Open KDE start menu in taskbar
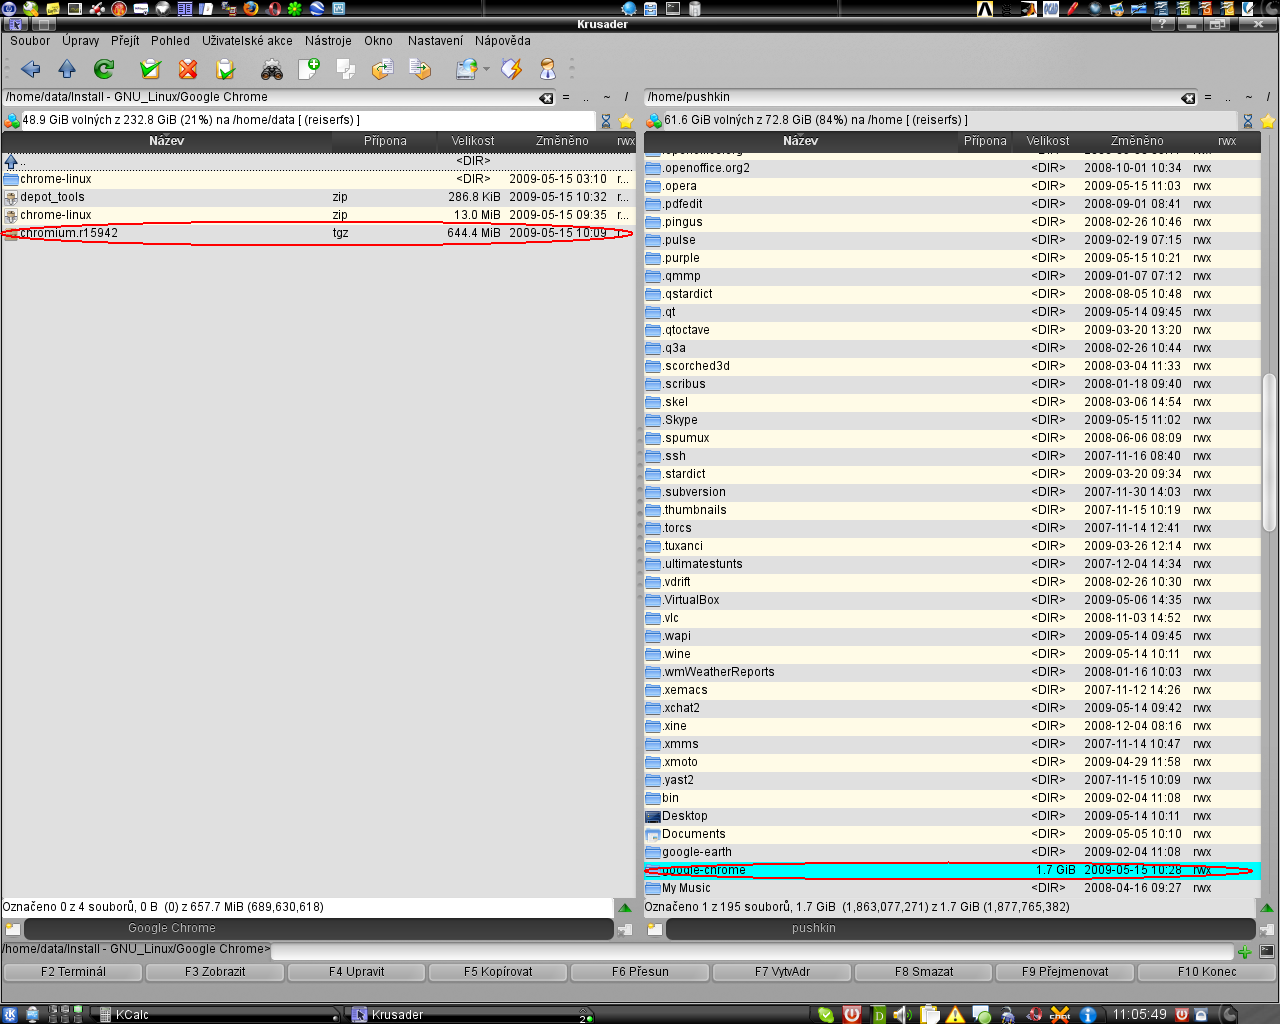 click(10, 1014)
